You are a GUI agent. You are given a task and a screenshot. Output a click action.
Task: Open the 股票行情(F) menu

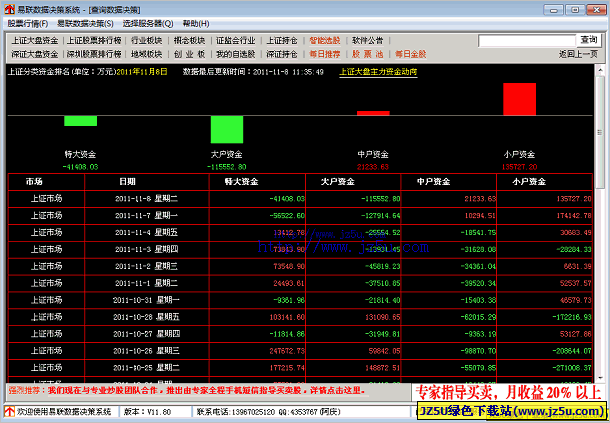pos(28,24)
